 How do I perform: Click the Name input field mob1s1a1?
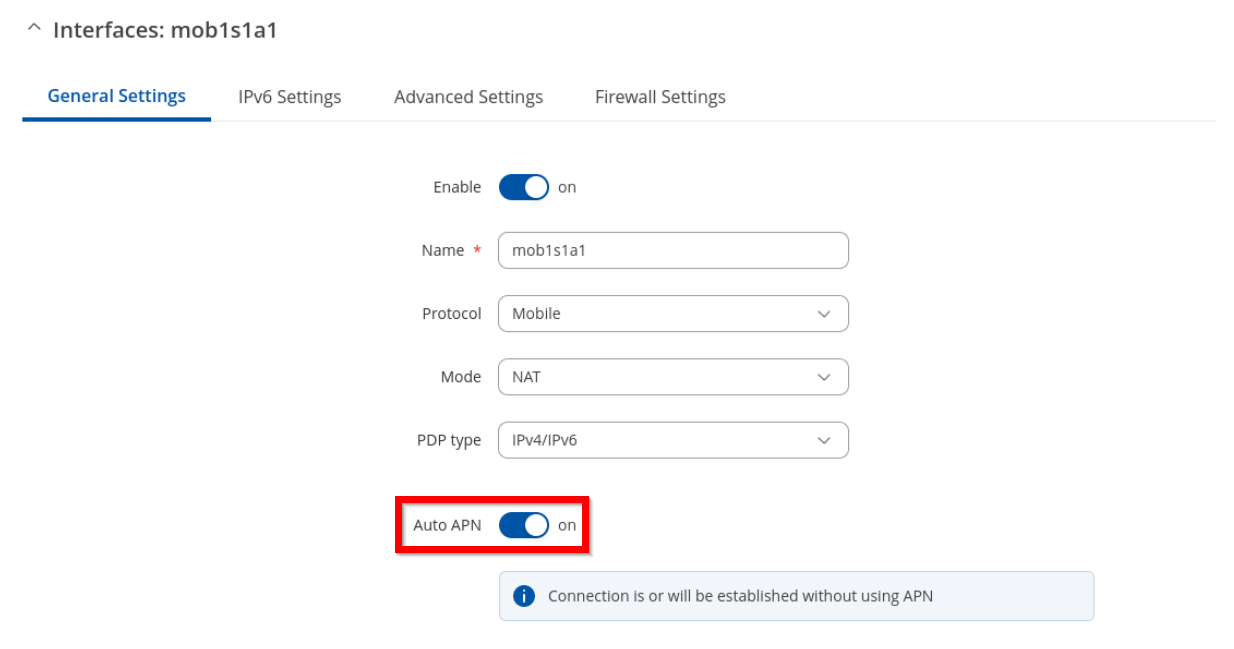[673, 250]
